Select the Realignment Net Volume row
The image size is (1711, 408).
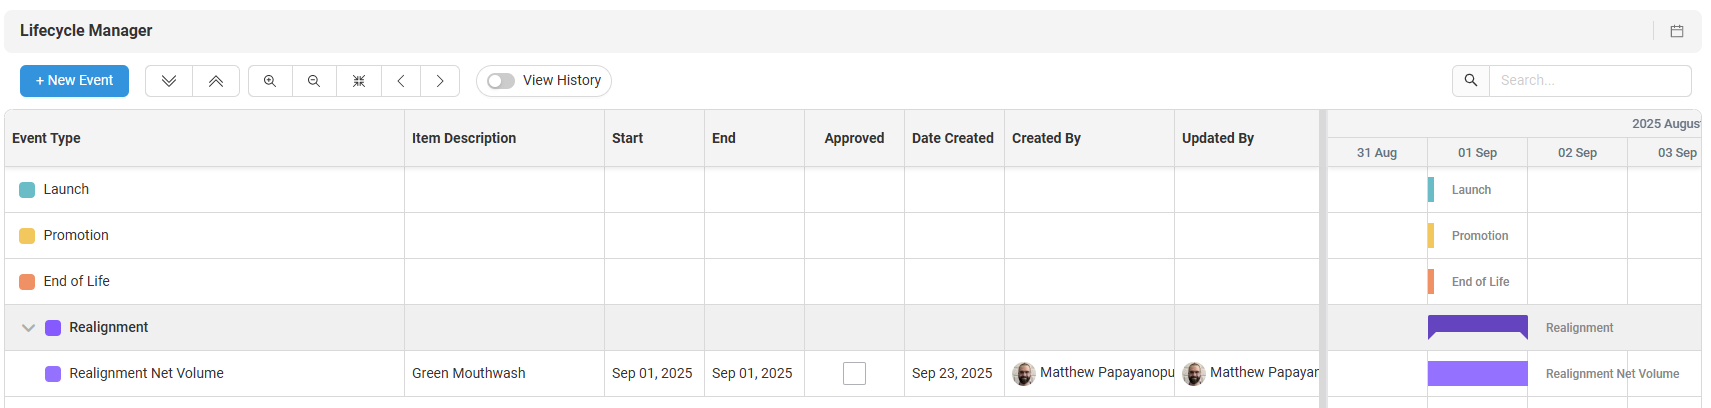[146, 373]
